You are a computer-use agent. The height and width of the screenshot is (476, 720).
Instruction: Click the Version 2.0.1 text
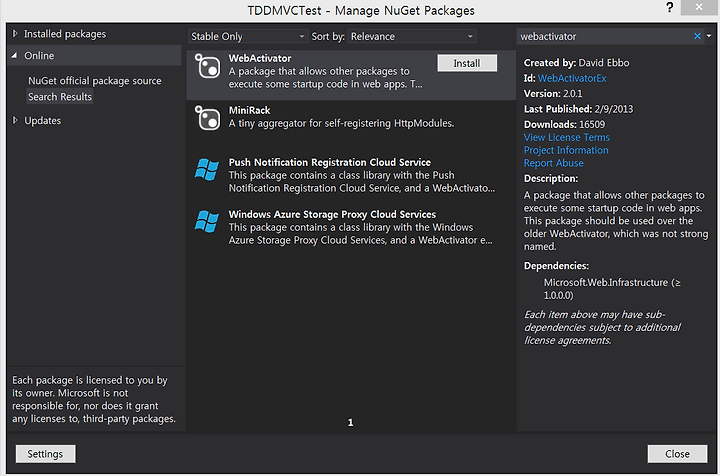(553, 94)
